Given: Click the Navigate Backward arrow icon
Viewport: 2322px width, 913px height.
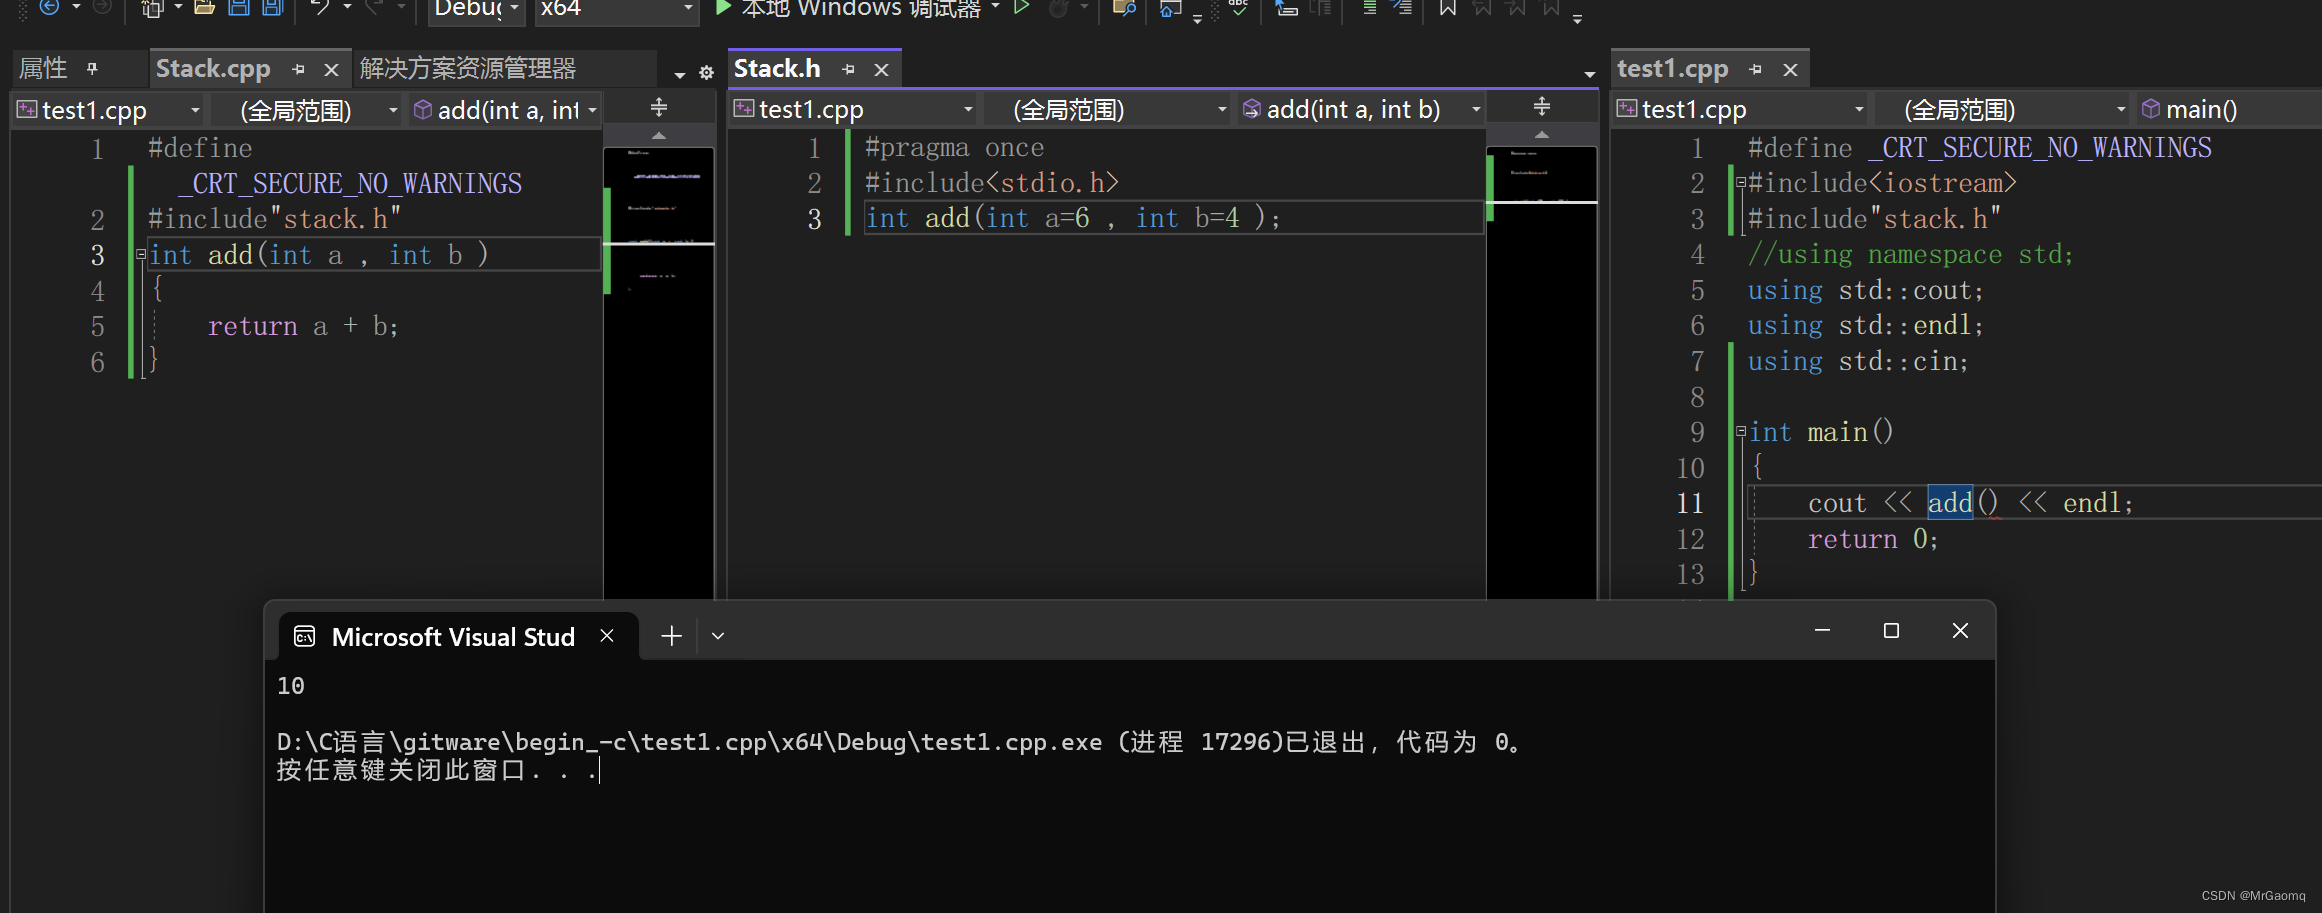Looking at the screenshot, I should 49,7.
